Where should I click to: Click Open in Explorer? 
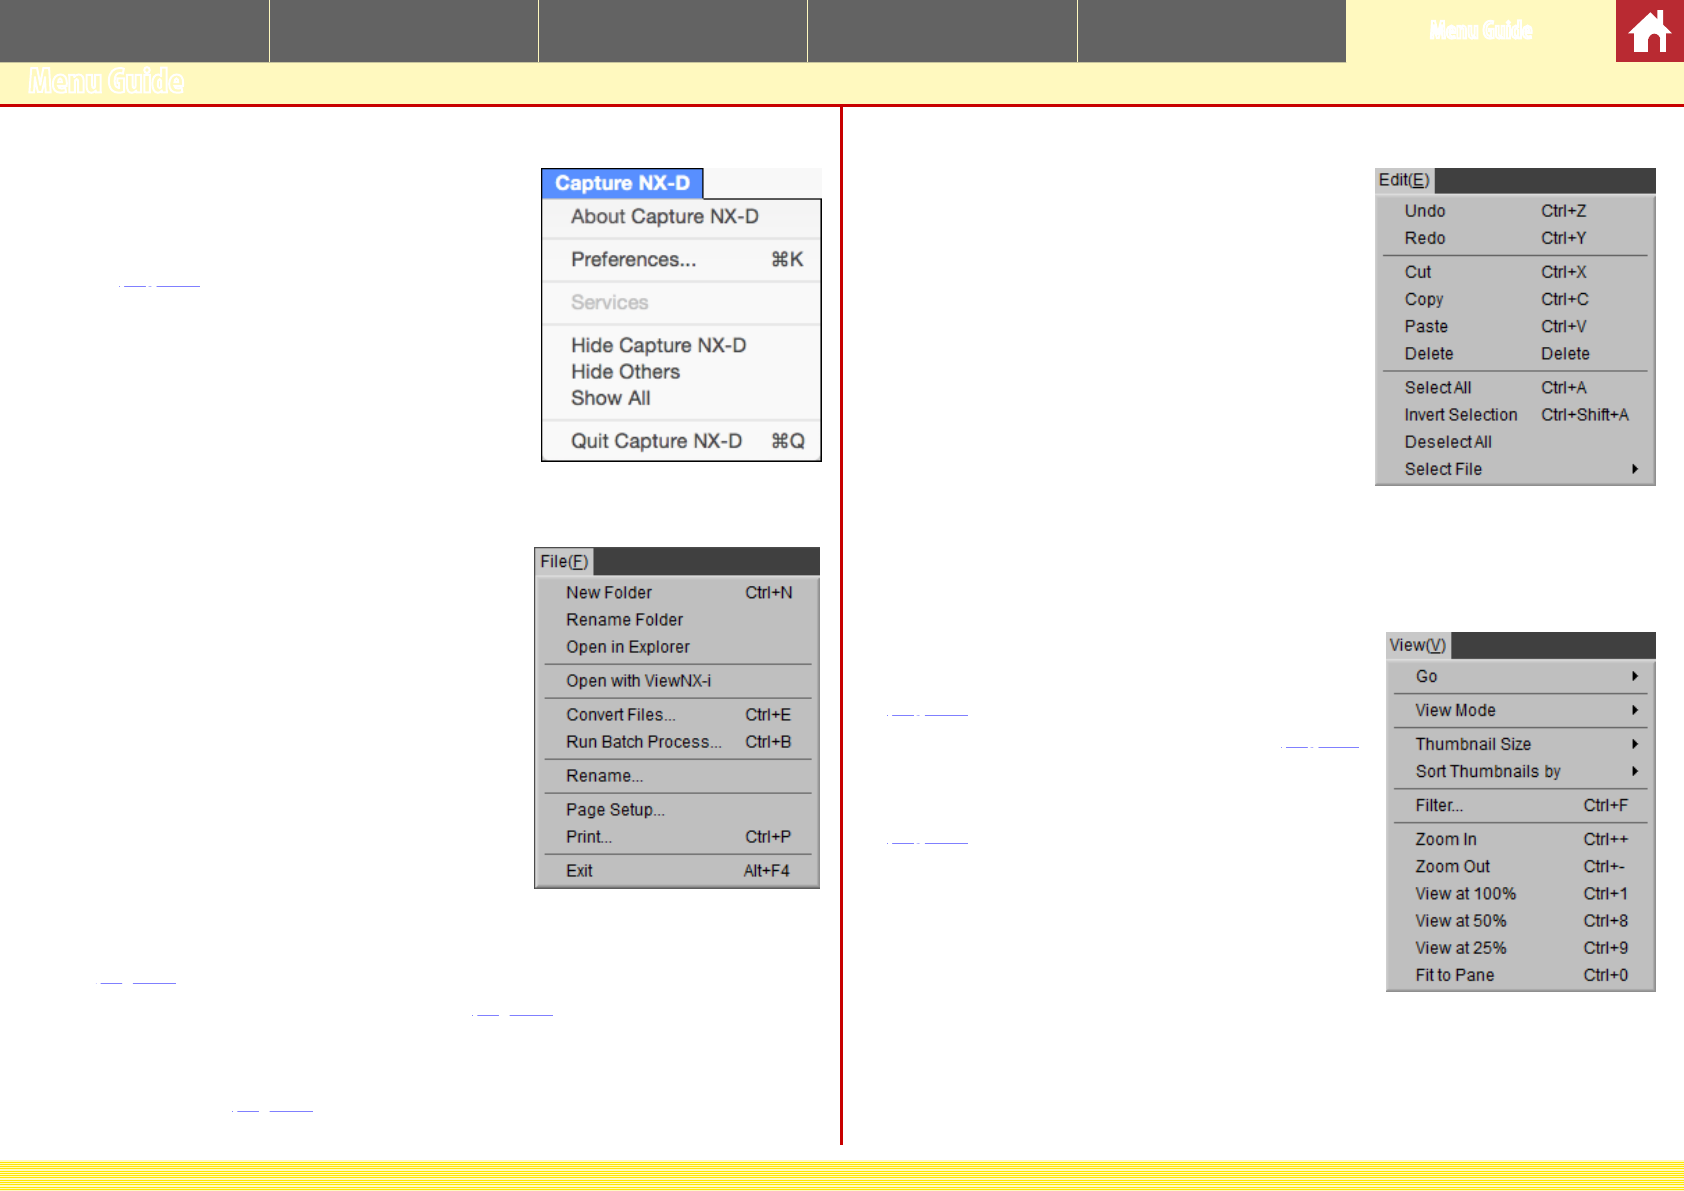[x=677, y=647]
